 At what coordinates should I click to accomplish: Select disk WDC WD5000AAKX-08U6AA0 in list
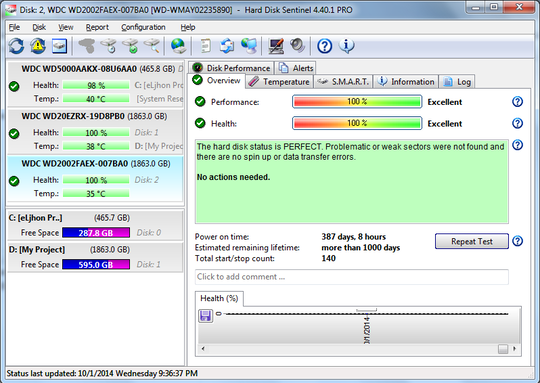(95, 84)
